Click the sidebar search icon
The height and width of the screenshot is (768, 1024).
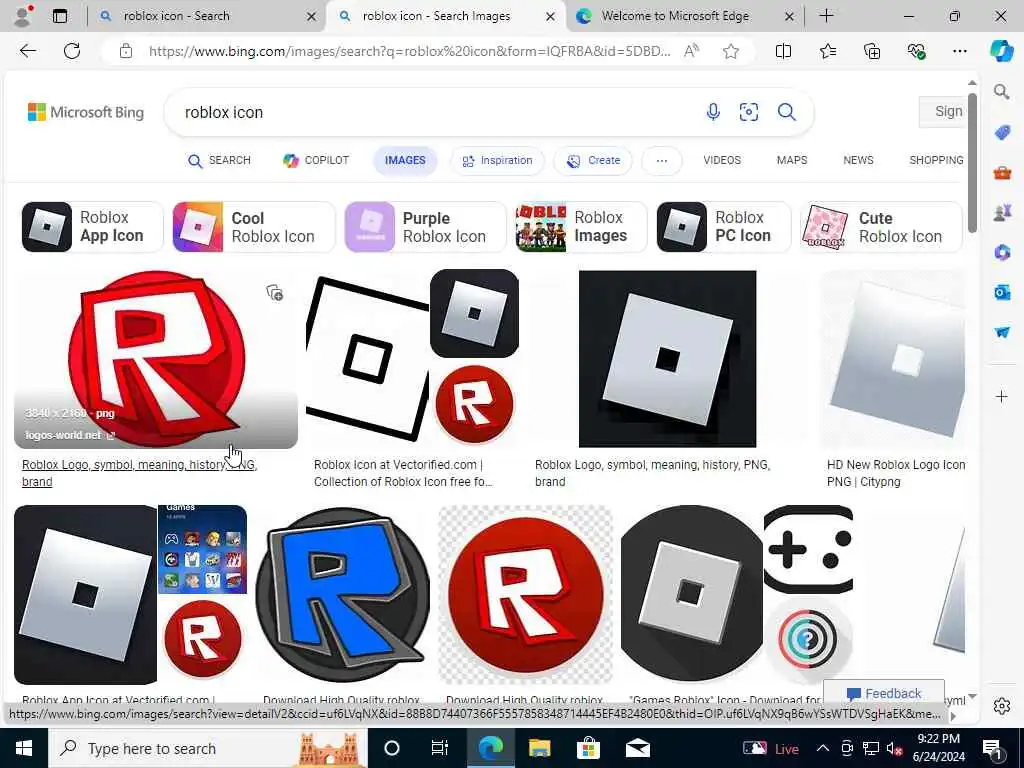(1002, 92)
